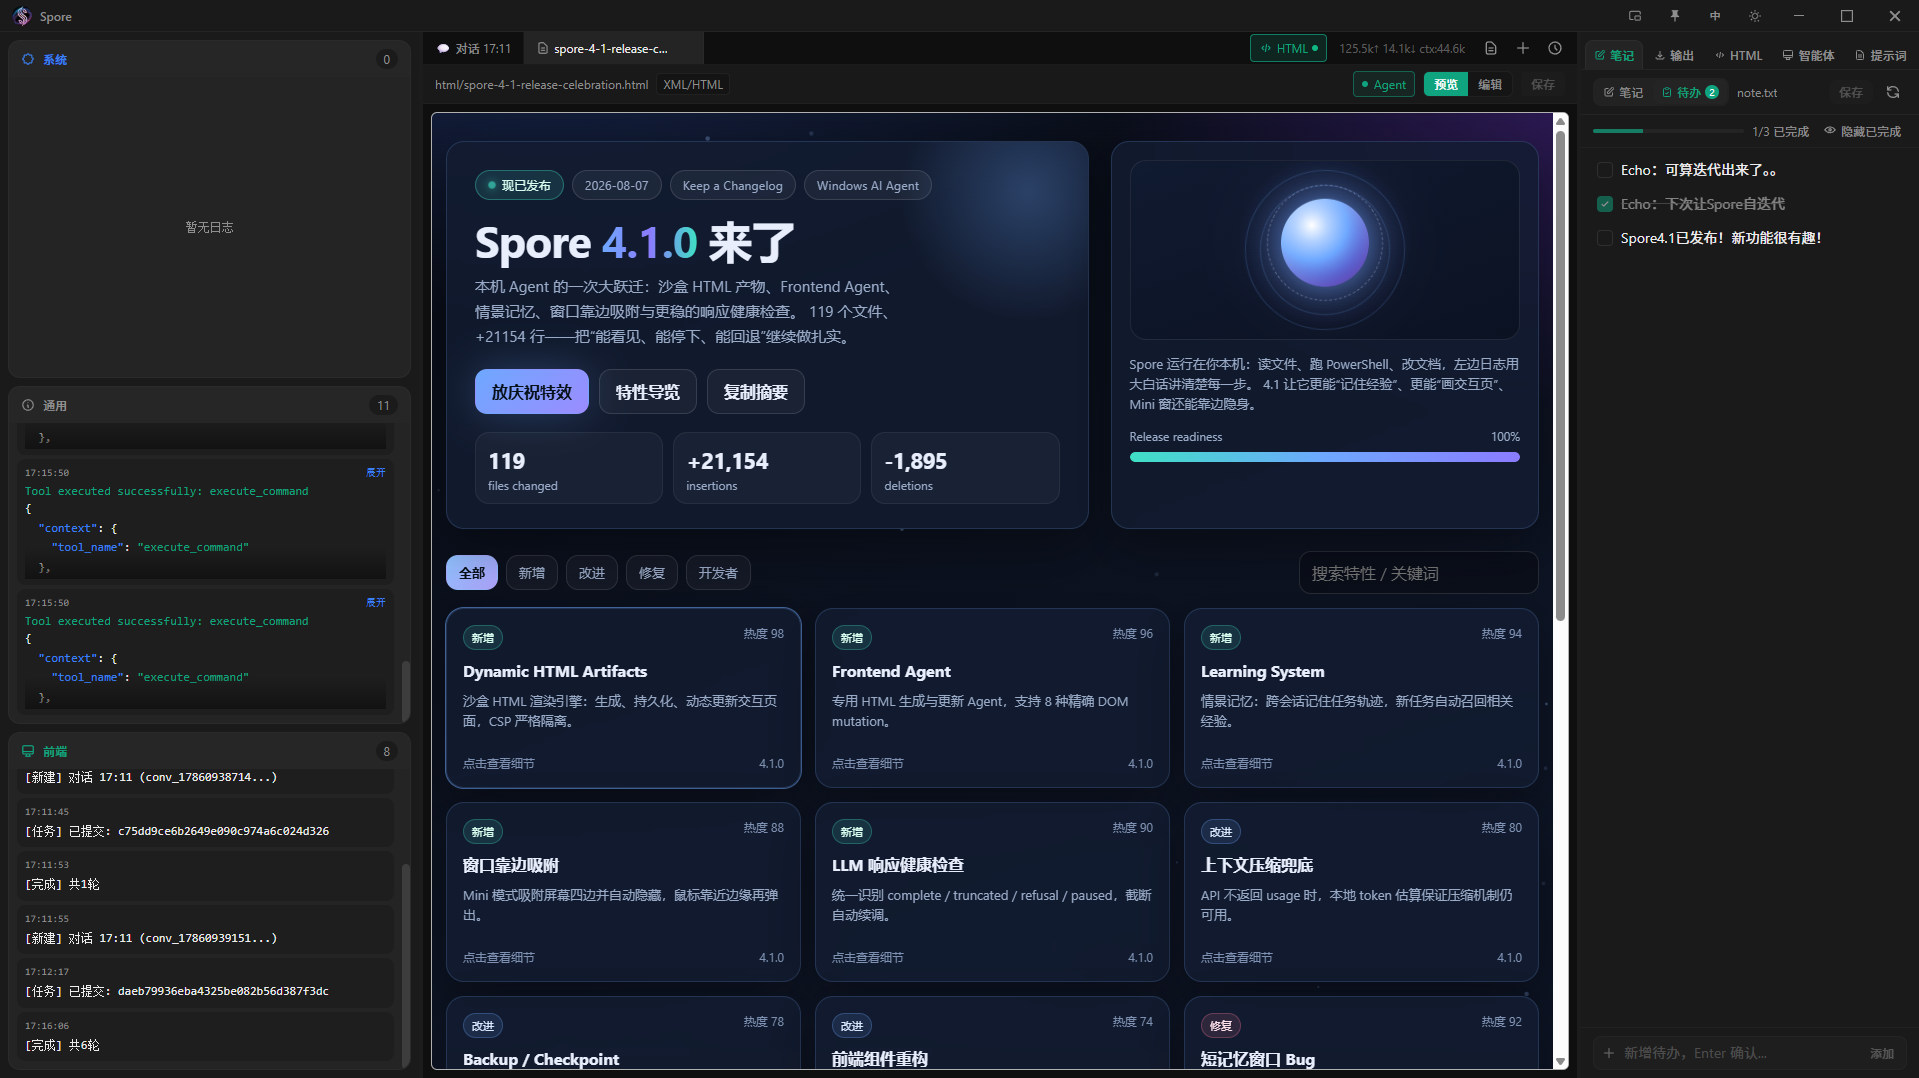Toggle the Agent mode button
The height and width of the screenshot is (1078, 1919).
coord(1384,85)
